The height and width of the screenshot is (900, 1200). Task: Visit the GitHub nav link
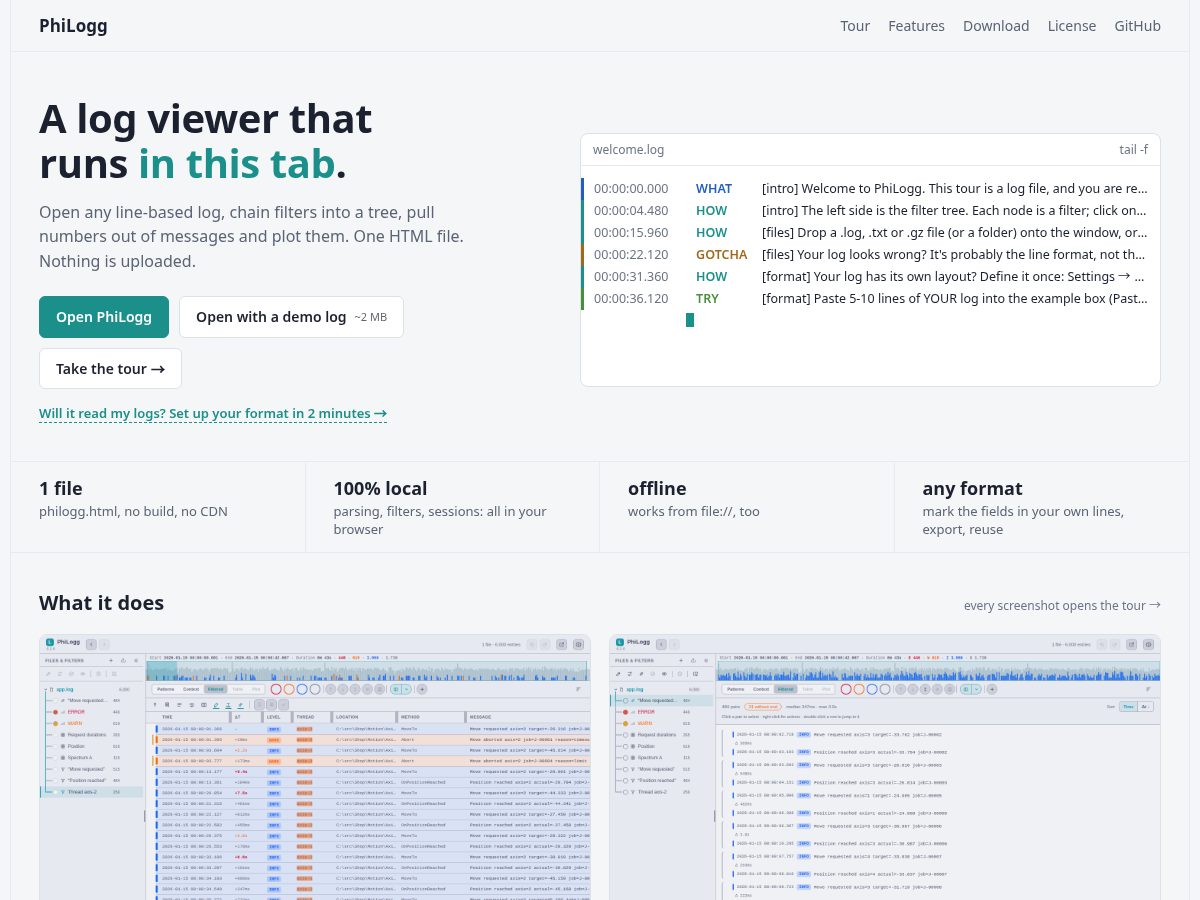pos(1138,26)
